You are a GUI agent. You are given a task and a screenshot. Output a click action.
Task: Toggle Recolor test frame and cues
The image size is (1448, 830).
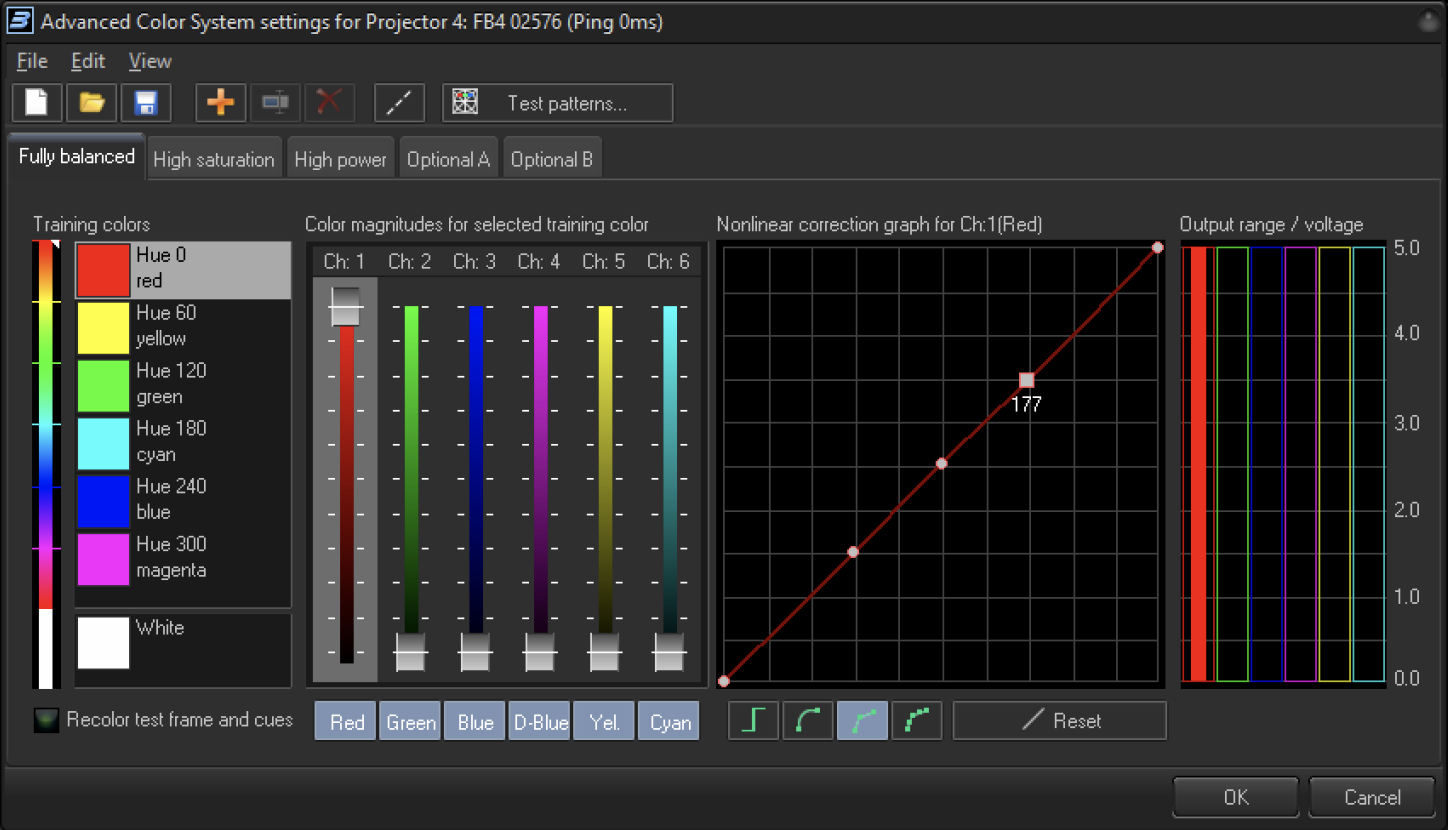[46, 720]
